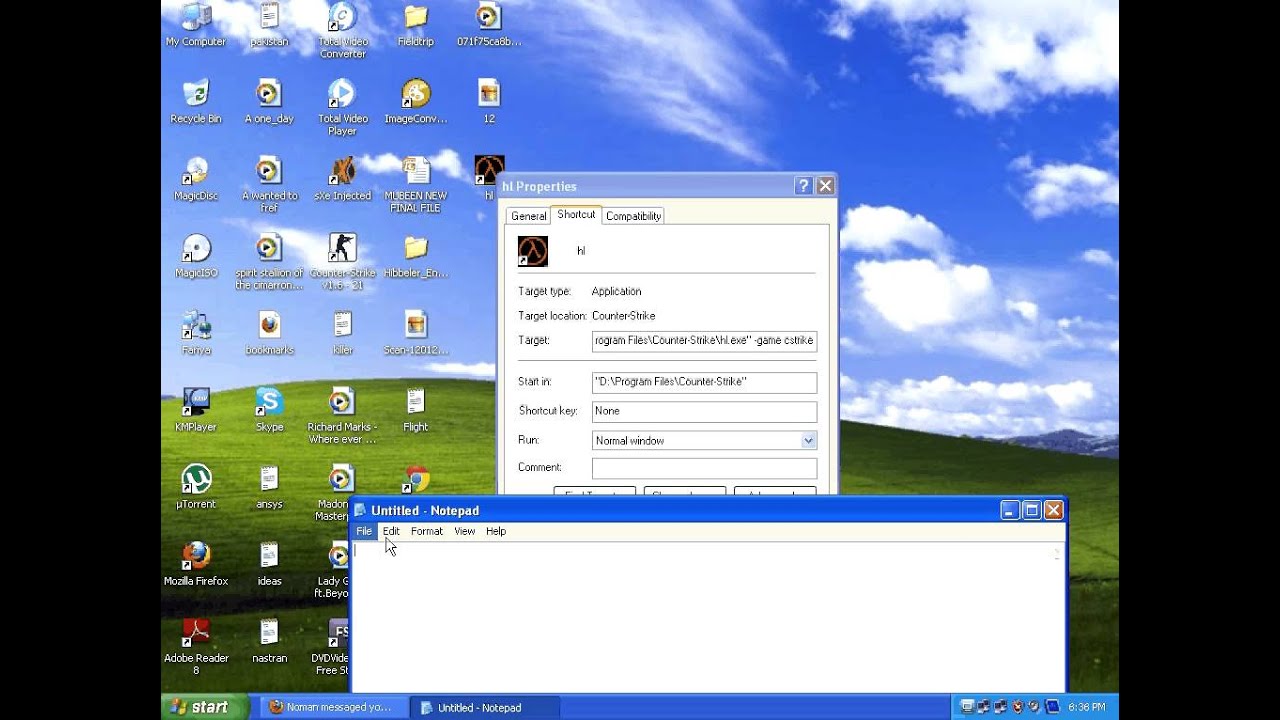Screen dimensions: 1280x720
Task: Open Notepad Format menu
Action: click(x=427, y=531)
